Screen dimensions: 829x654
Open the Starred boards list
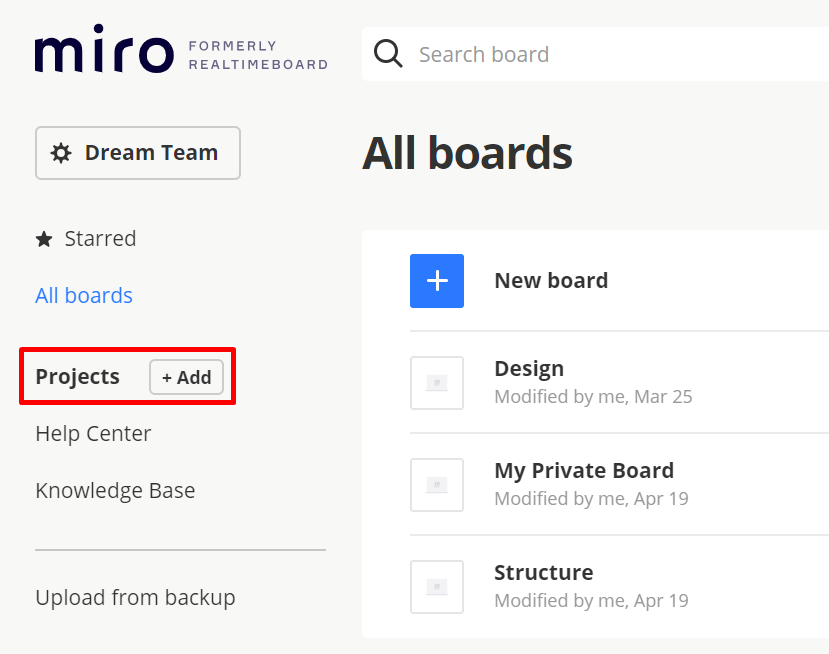pos(100,239)
